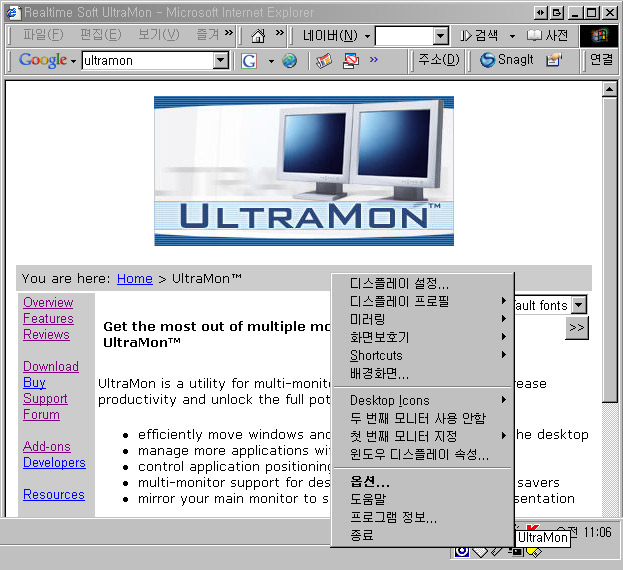The height and width of the screenshot is (570, 623).
Task: Open the Reviews link
Action: click(x=46, y=334)
